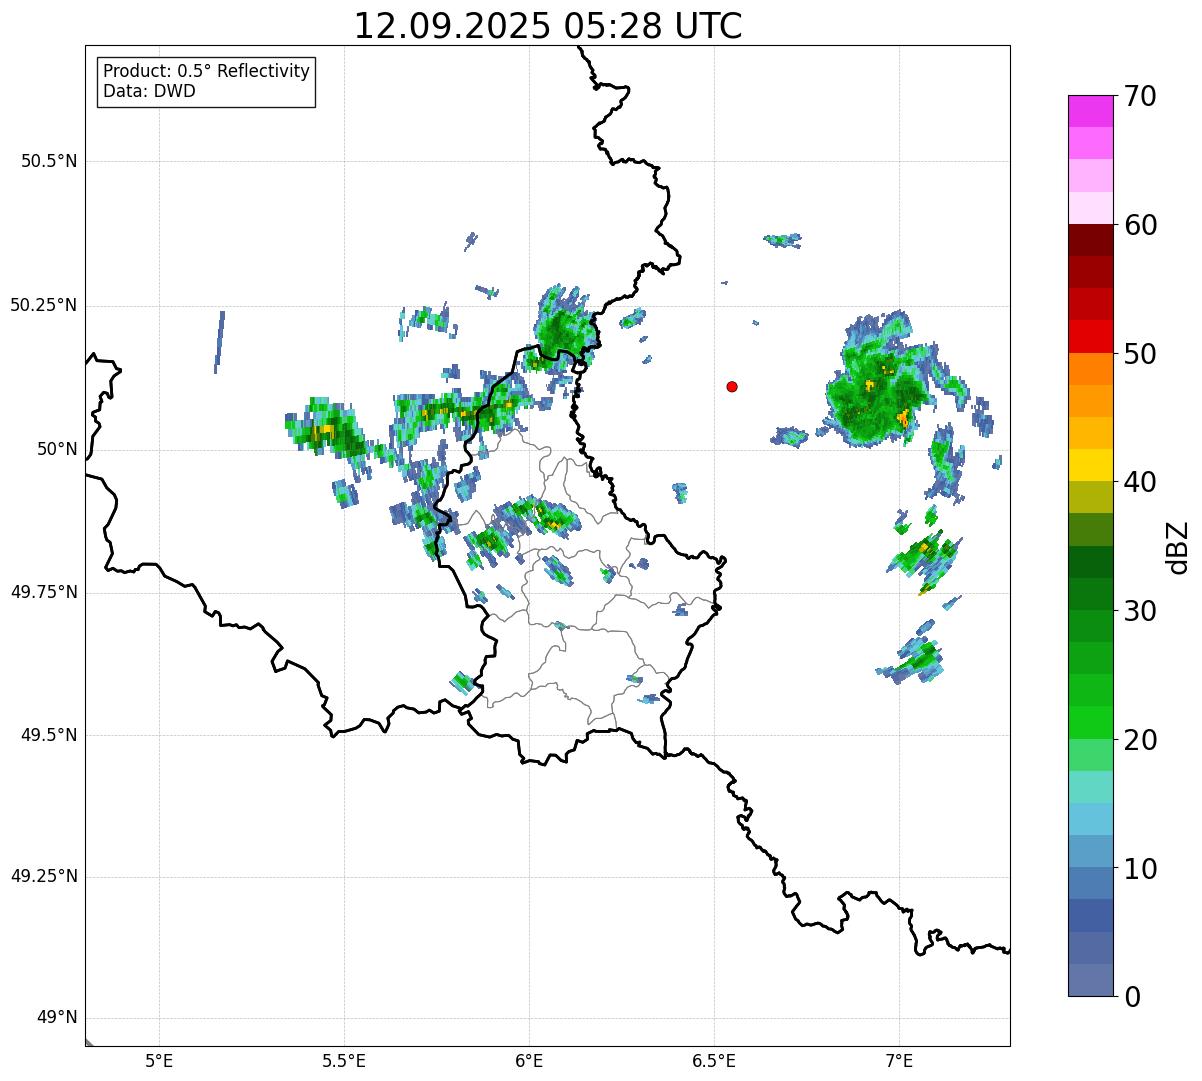Click the red station marker dot

[x=732, y=386]
